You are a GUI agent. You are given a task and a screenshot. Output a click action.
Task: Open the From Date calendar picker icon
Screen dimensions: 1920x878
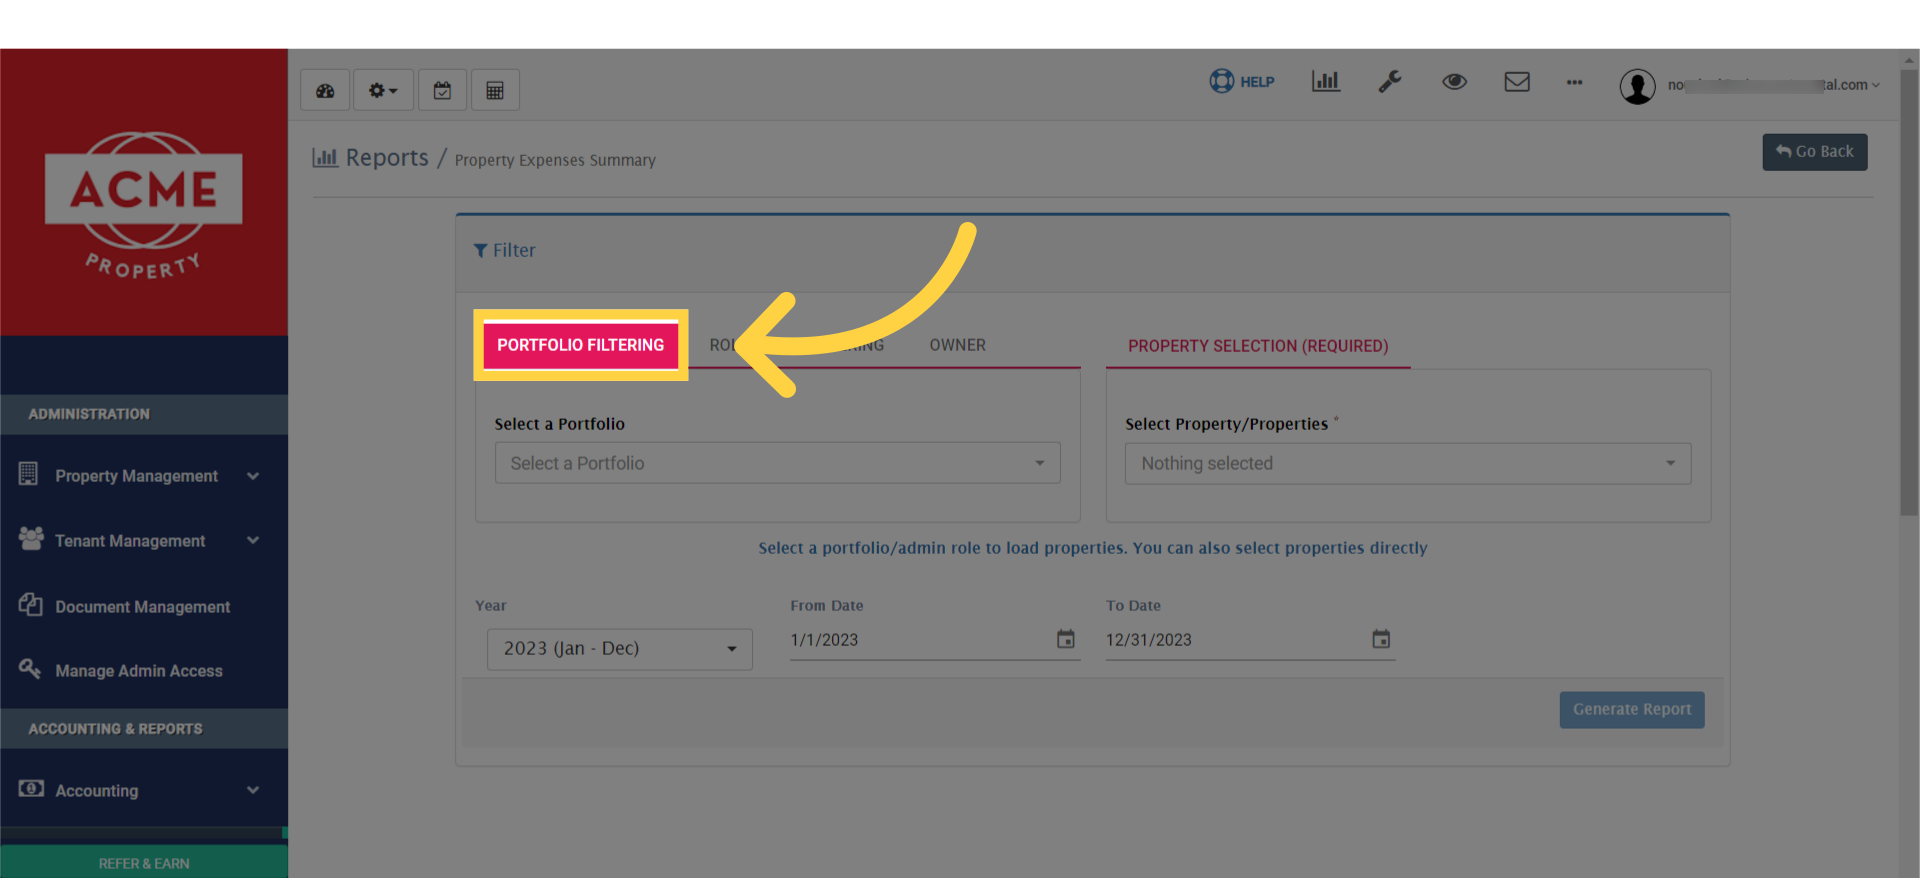(x=1066, y=639)
